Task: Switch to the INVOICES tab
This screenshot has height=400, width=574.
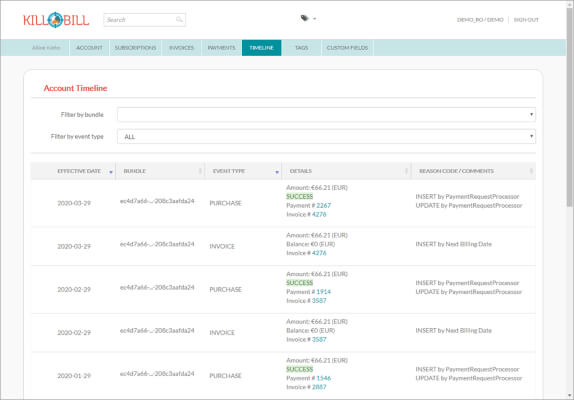Action: 182,48
